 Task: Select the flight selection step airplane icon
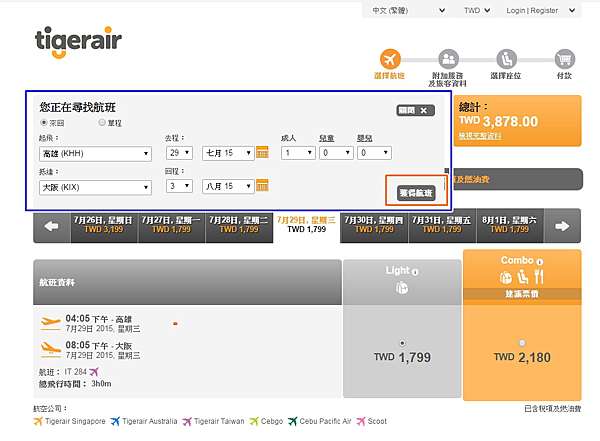point(390,59)
